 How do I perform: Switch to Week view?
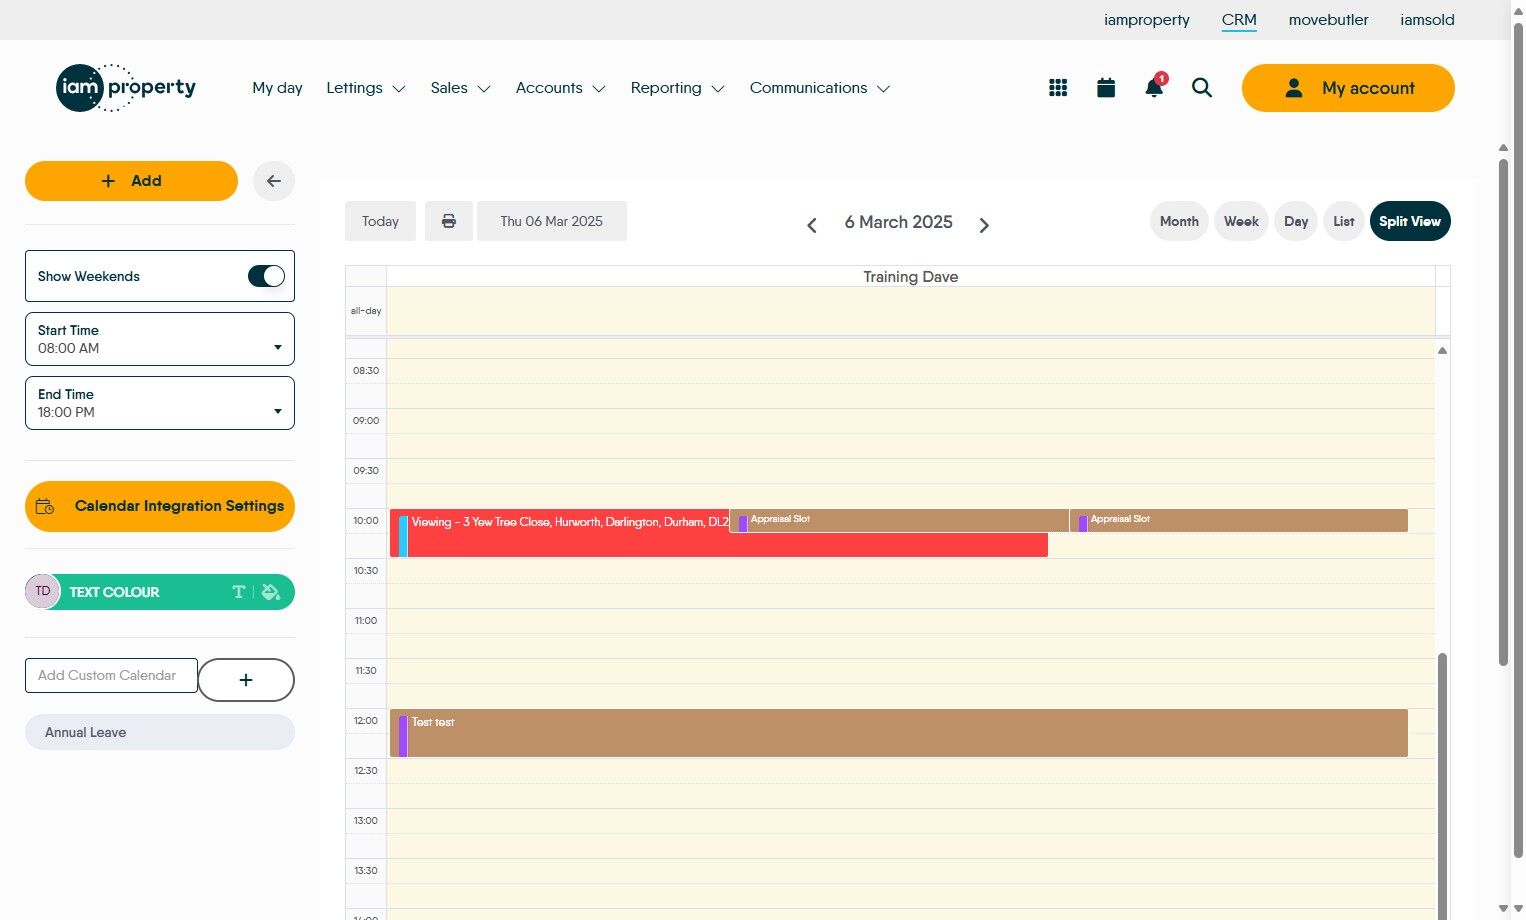(1241, 221)
